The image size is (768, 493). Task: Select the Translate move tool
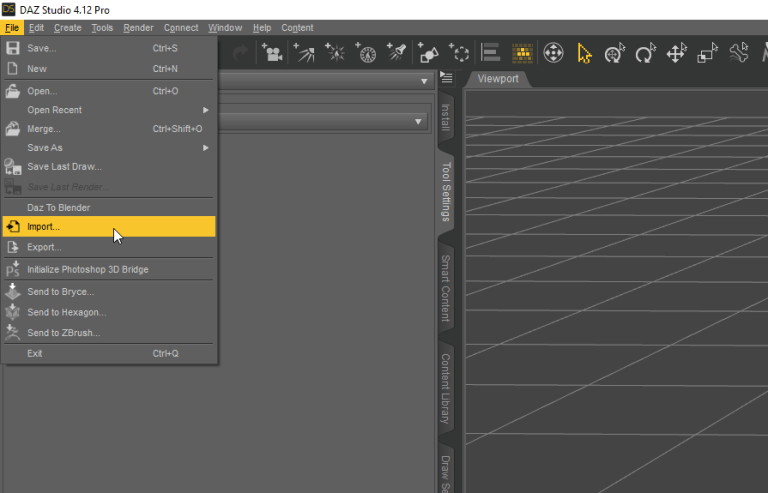pos(676,53)
